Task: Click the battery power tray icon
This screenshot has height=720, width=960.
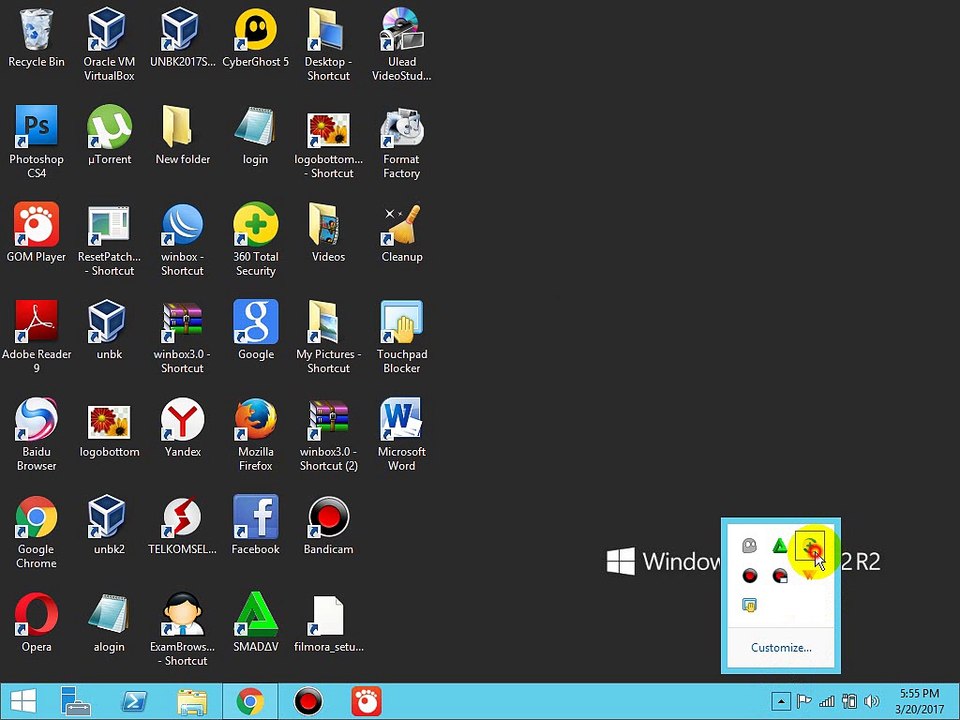Action: coord(849,702)
